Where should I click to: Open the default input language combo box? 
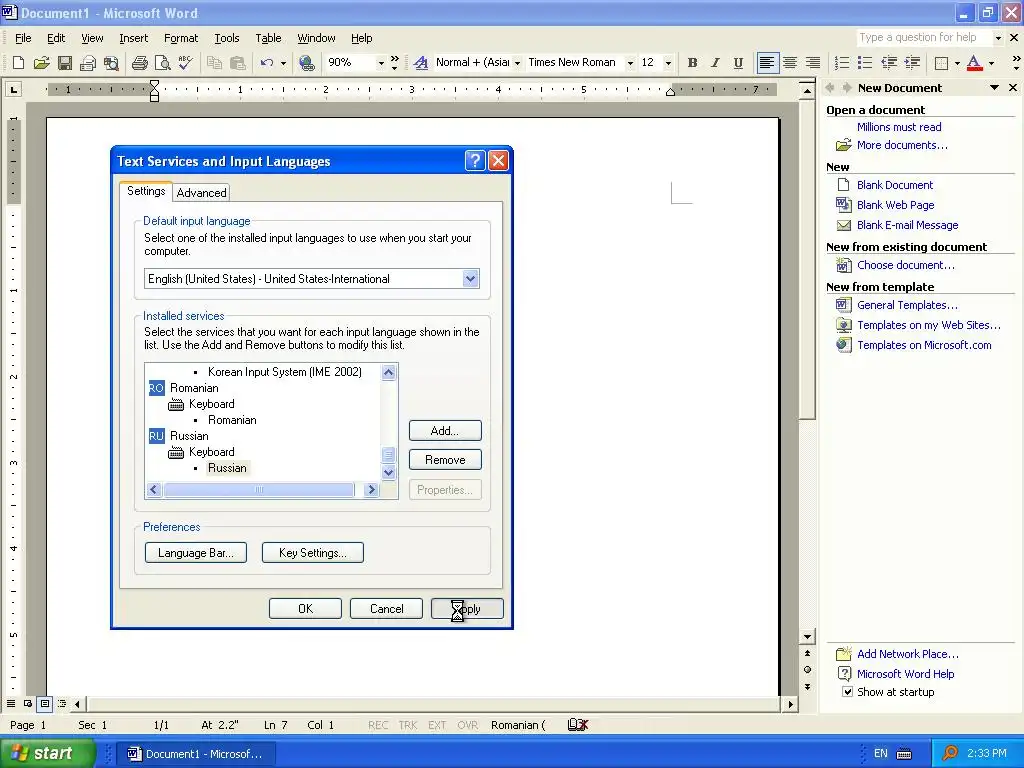(x=312, y=279)
